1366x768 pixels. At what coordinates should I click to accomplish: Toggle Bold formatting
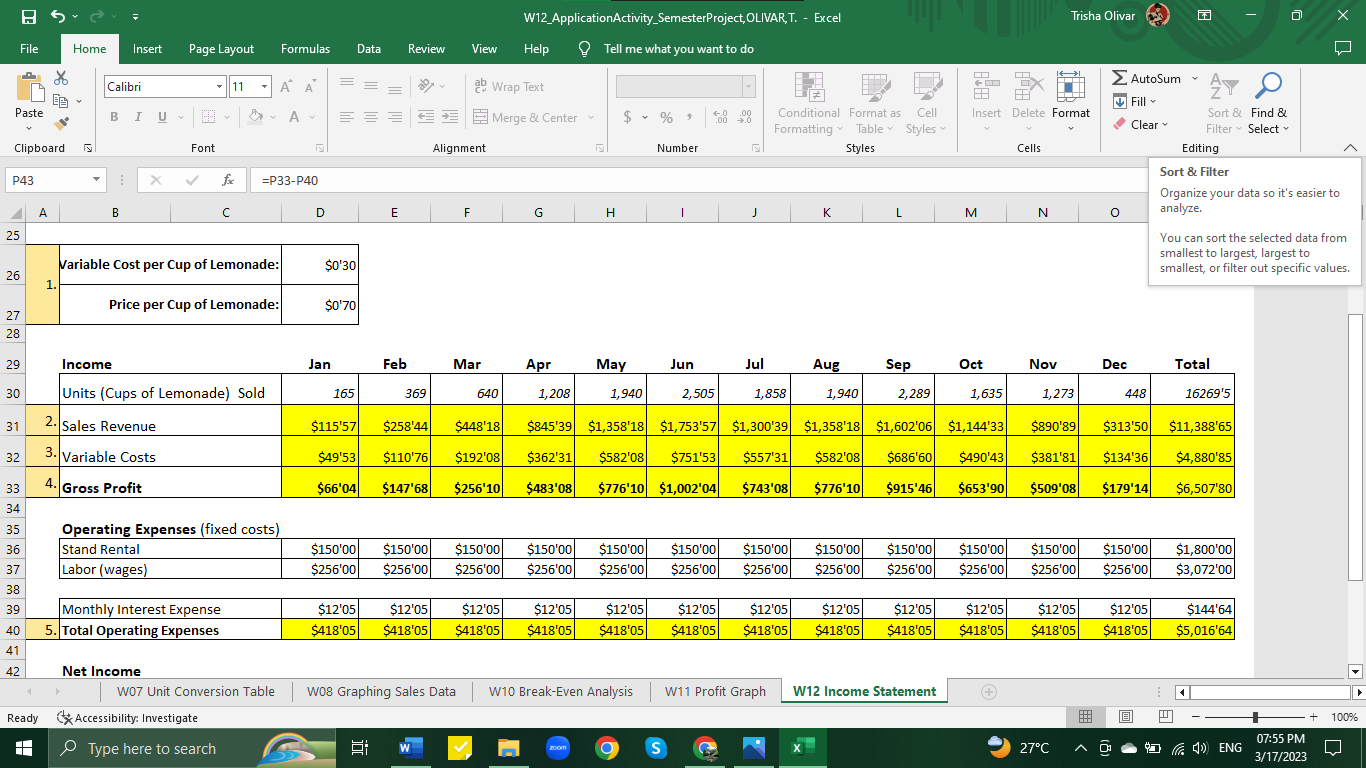pyautogui.click(x=114, y=118)
